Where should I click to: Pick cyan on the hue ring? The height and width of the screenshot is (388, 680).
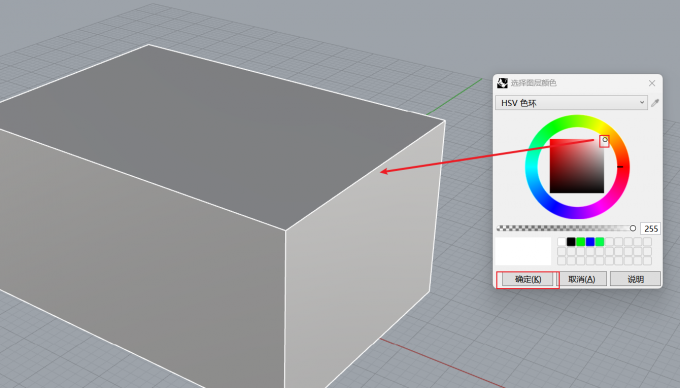tap(531, 167)
